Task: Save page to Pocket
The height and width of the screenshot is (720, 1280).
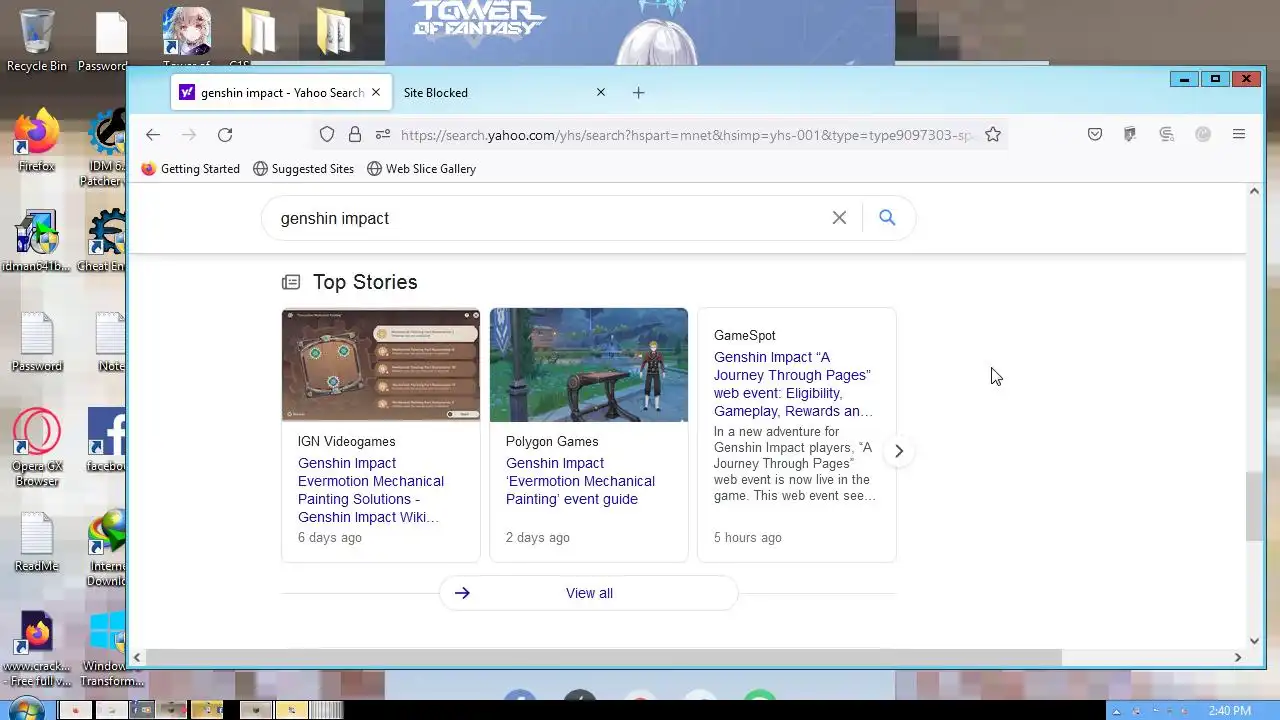Action: (1095, 134)
